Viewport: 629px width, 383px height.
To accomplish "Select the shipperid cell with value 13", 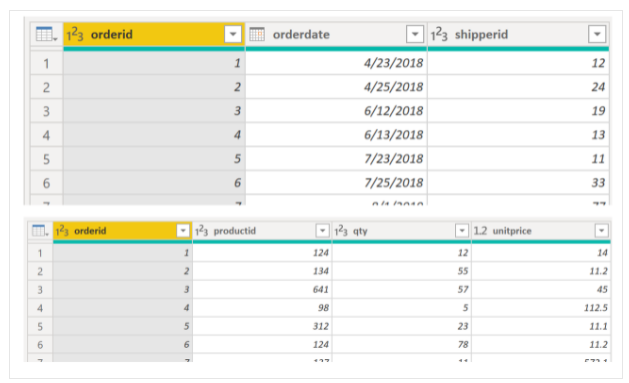I will pyautogui.click(x=518, y=135).
